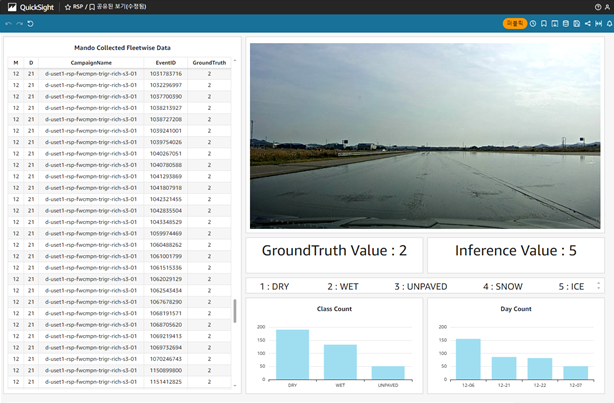Open the help question mark icon
This screenshot has height=403, width=614.
596,6
